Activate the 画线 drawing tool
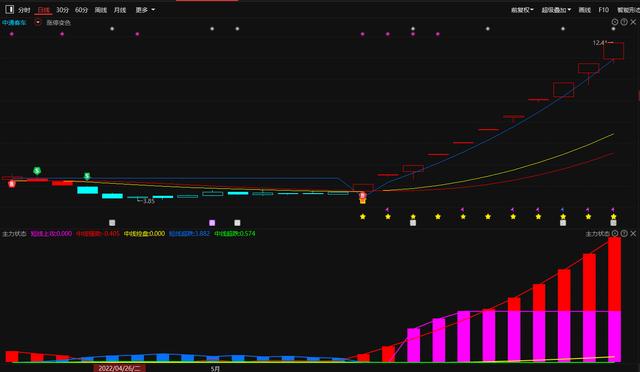Screen dimensions: 640x372 coord(584,10)
